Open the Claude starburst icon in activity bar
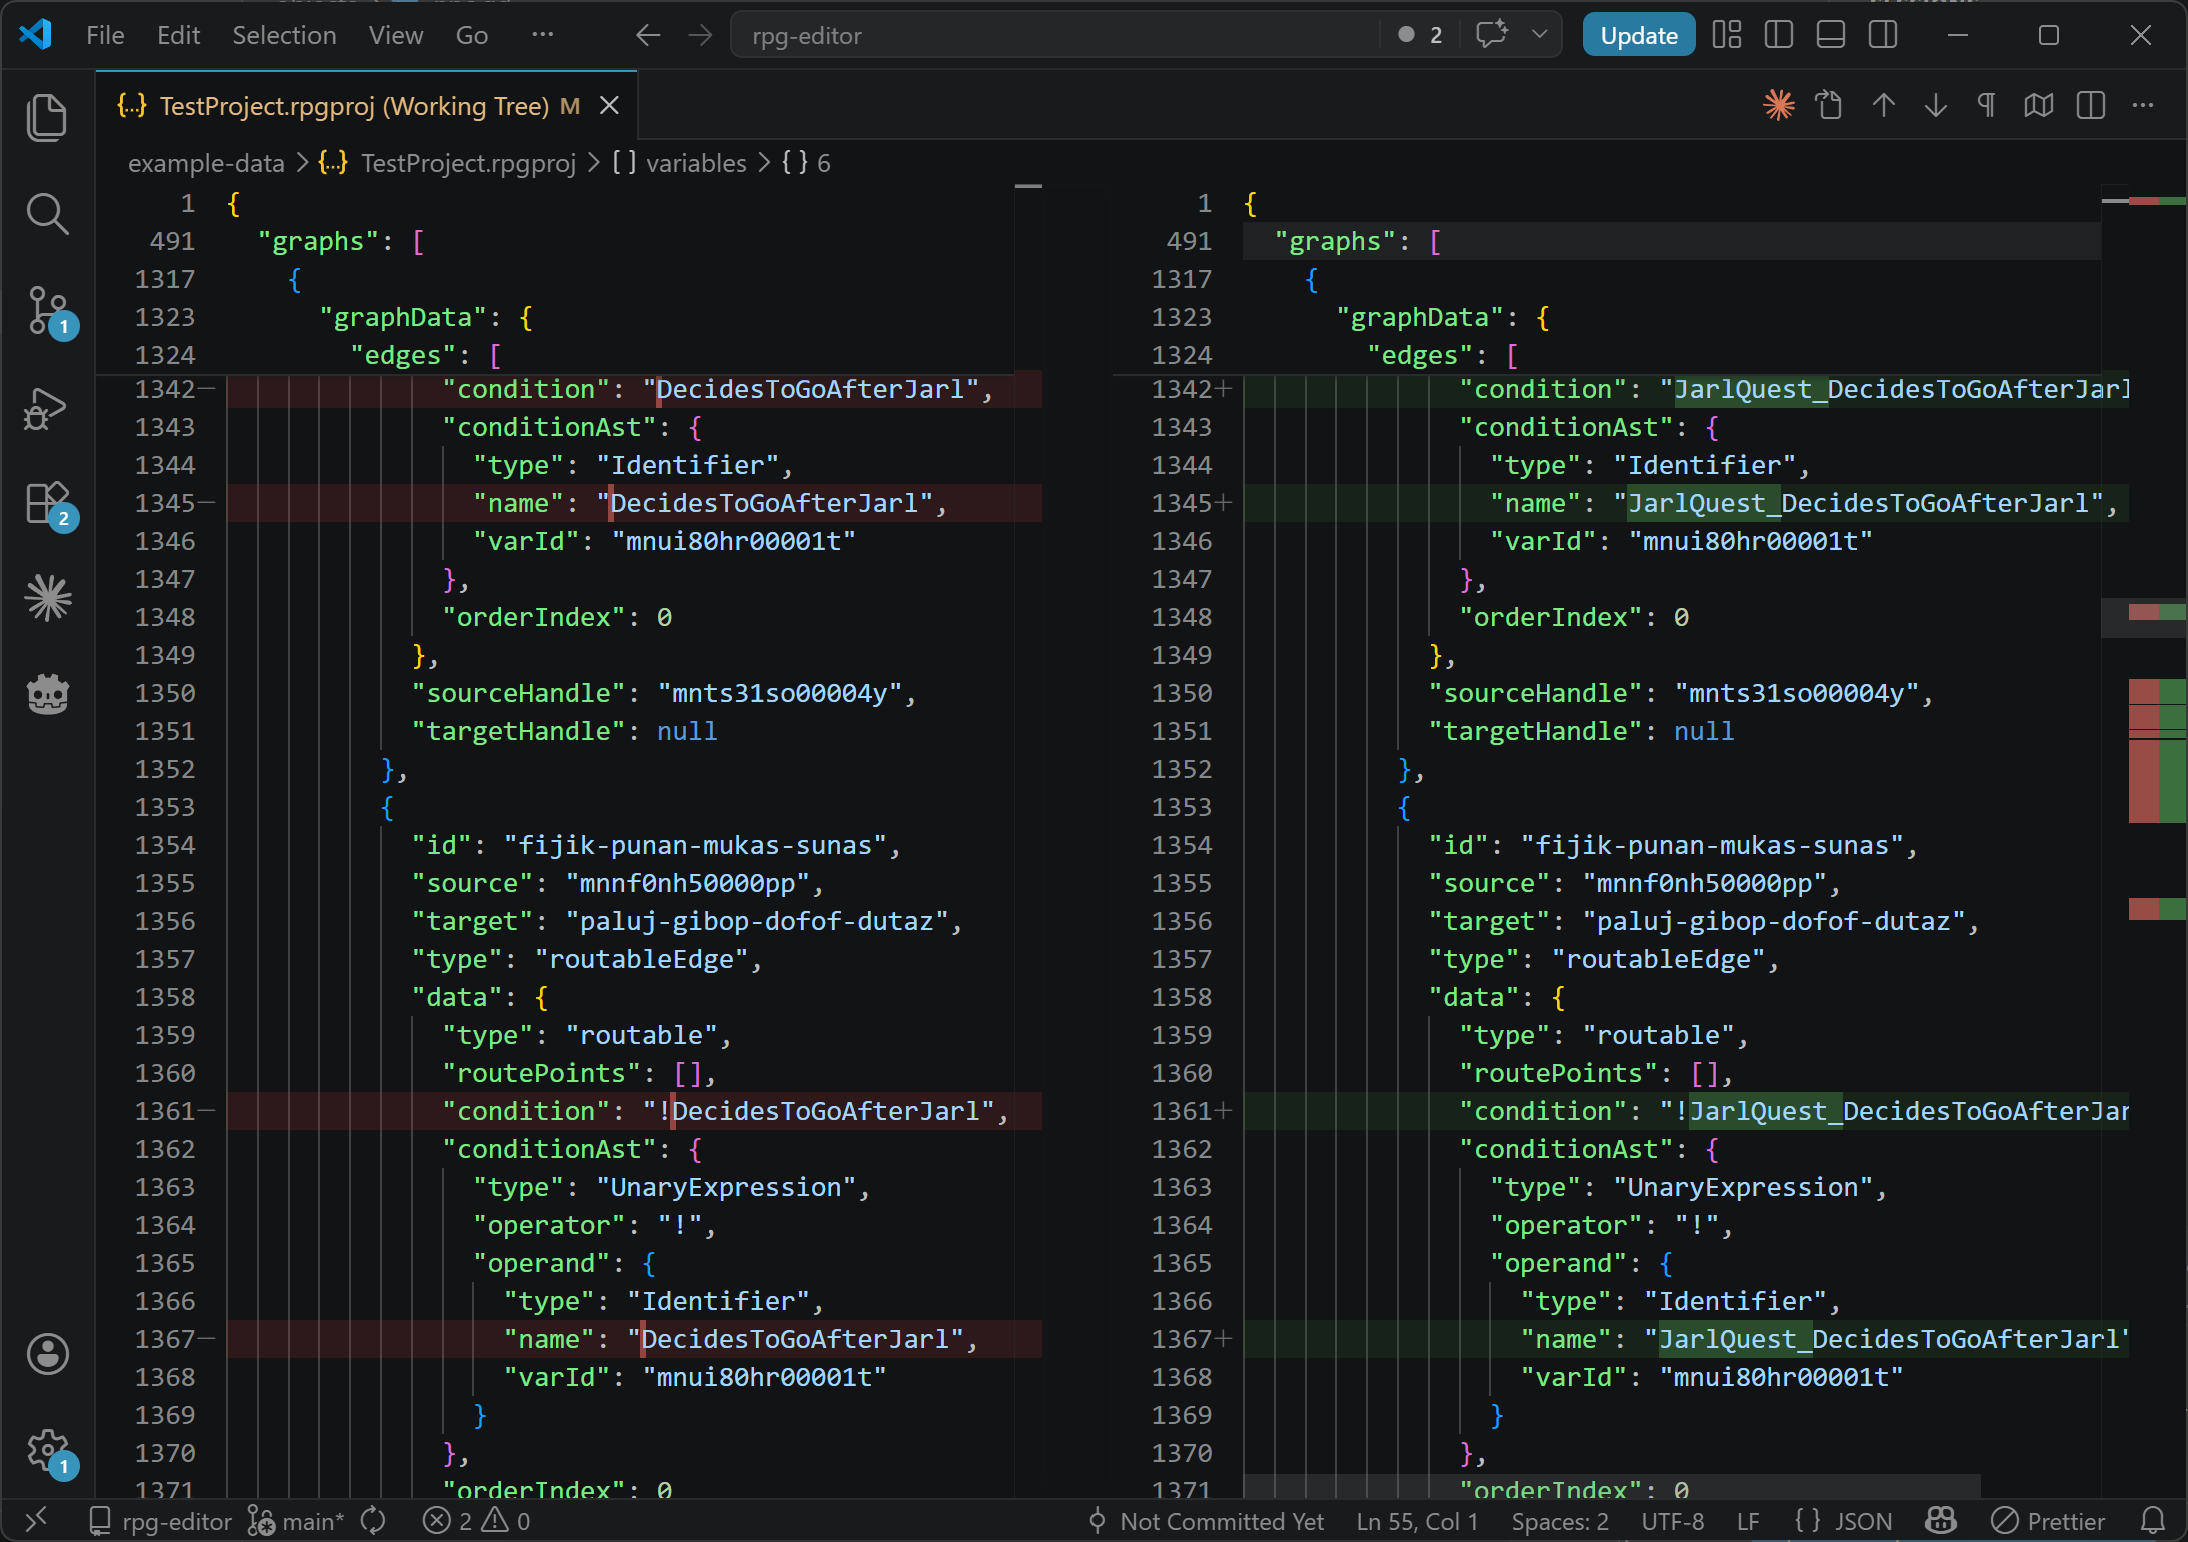 pyautogui.click(x=47, y=598)
